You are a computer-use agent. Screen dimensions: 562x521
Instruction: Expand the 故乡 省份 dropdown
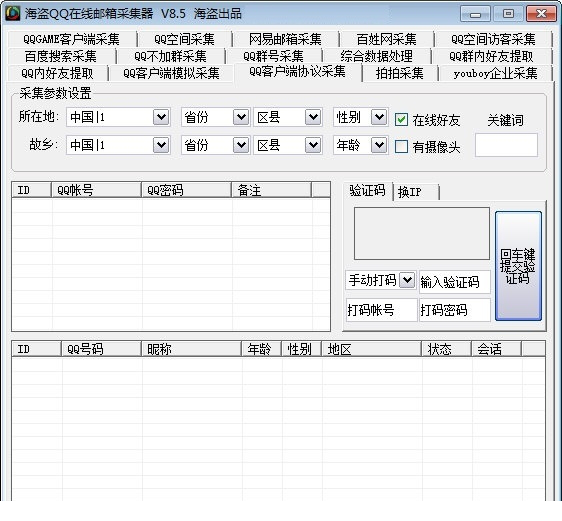click(x=241, y=145)
